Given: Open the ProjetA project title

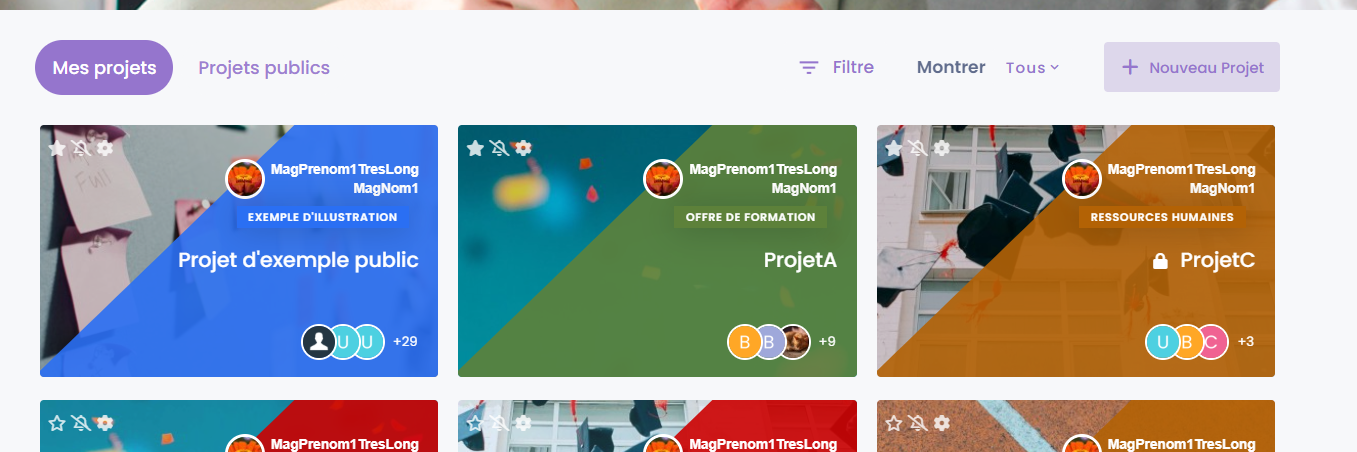Looking at the screenshot, I should tap(800, 260).
